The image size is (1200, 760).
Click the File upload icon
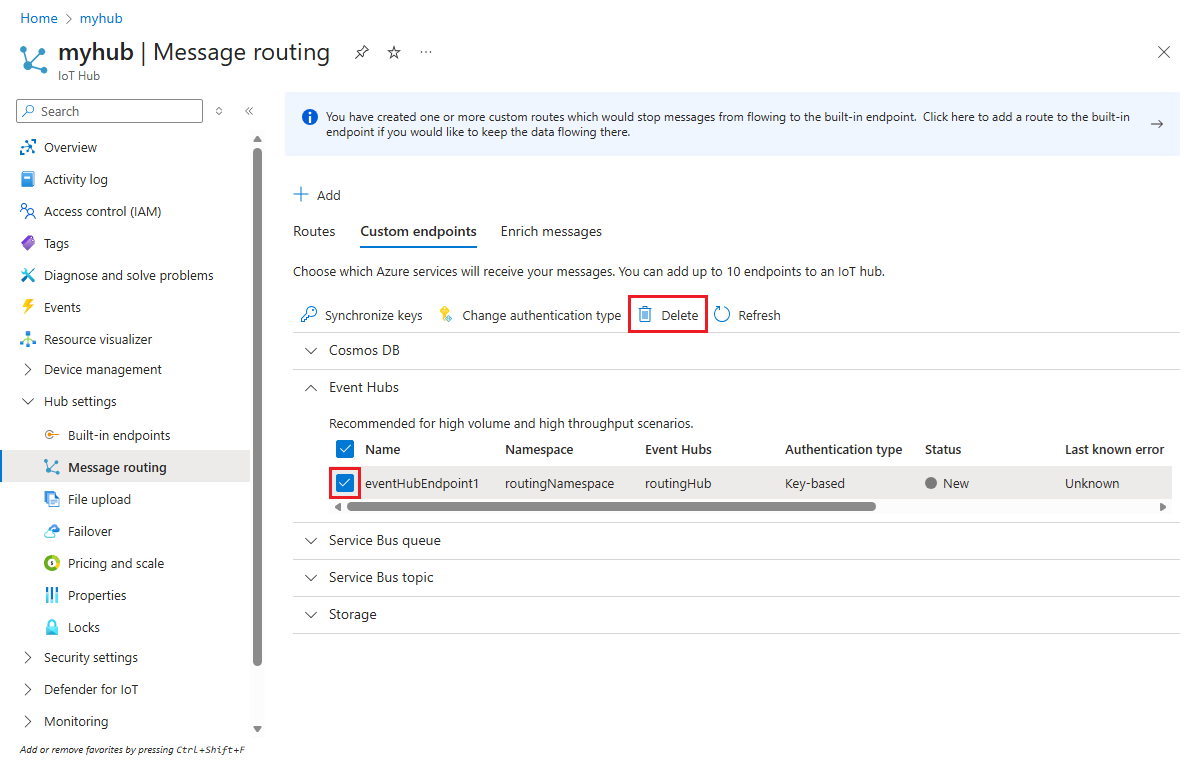52,499
